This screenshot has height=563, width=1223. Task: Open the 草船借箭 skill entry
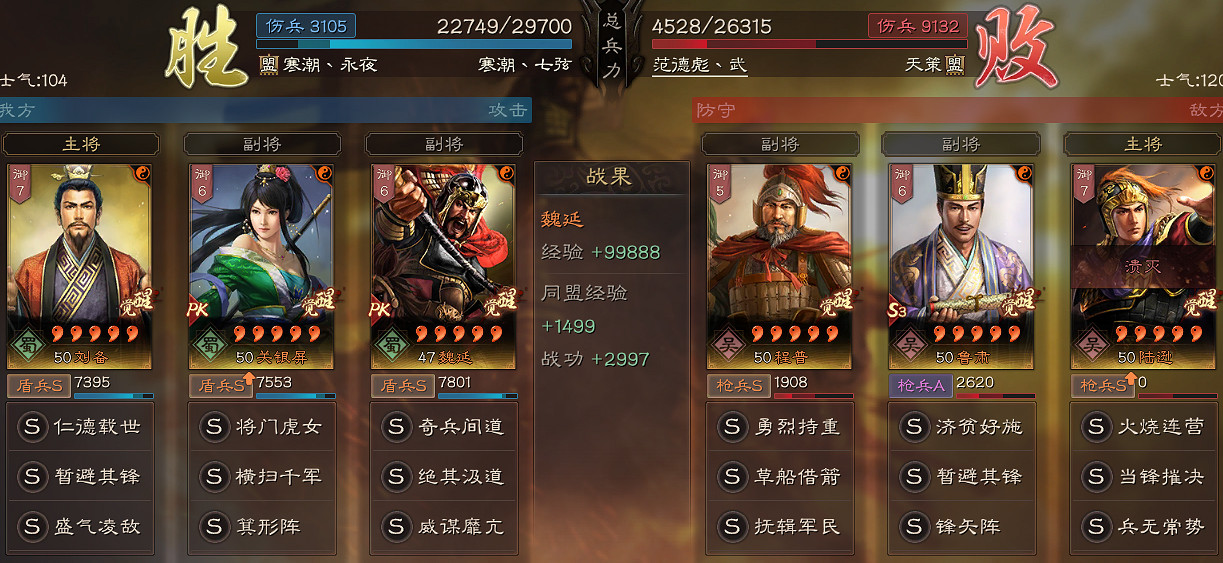(779, 476)
